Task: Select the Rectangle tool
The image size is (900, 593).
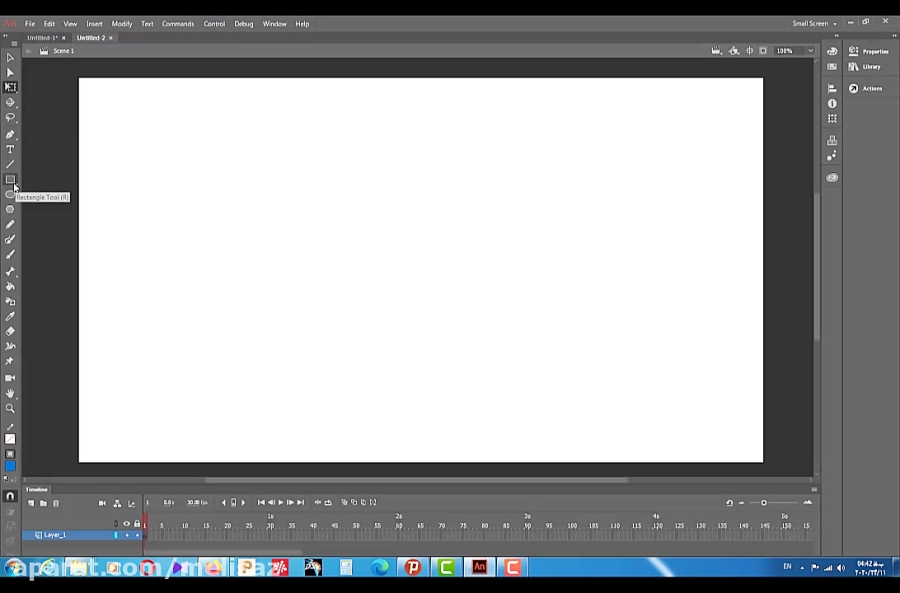Action: (x=10, y=181)
